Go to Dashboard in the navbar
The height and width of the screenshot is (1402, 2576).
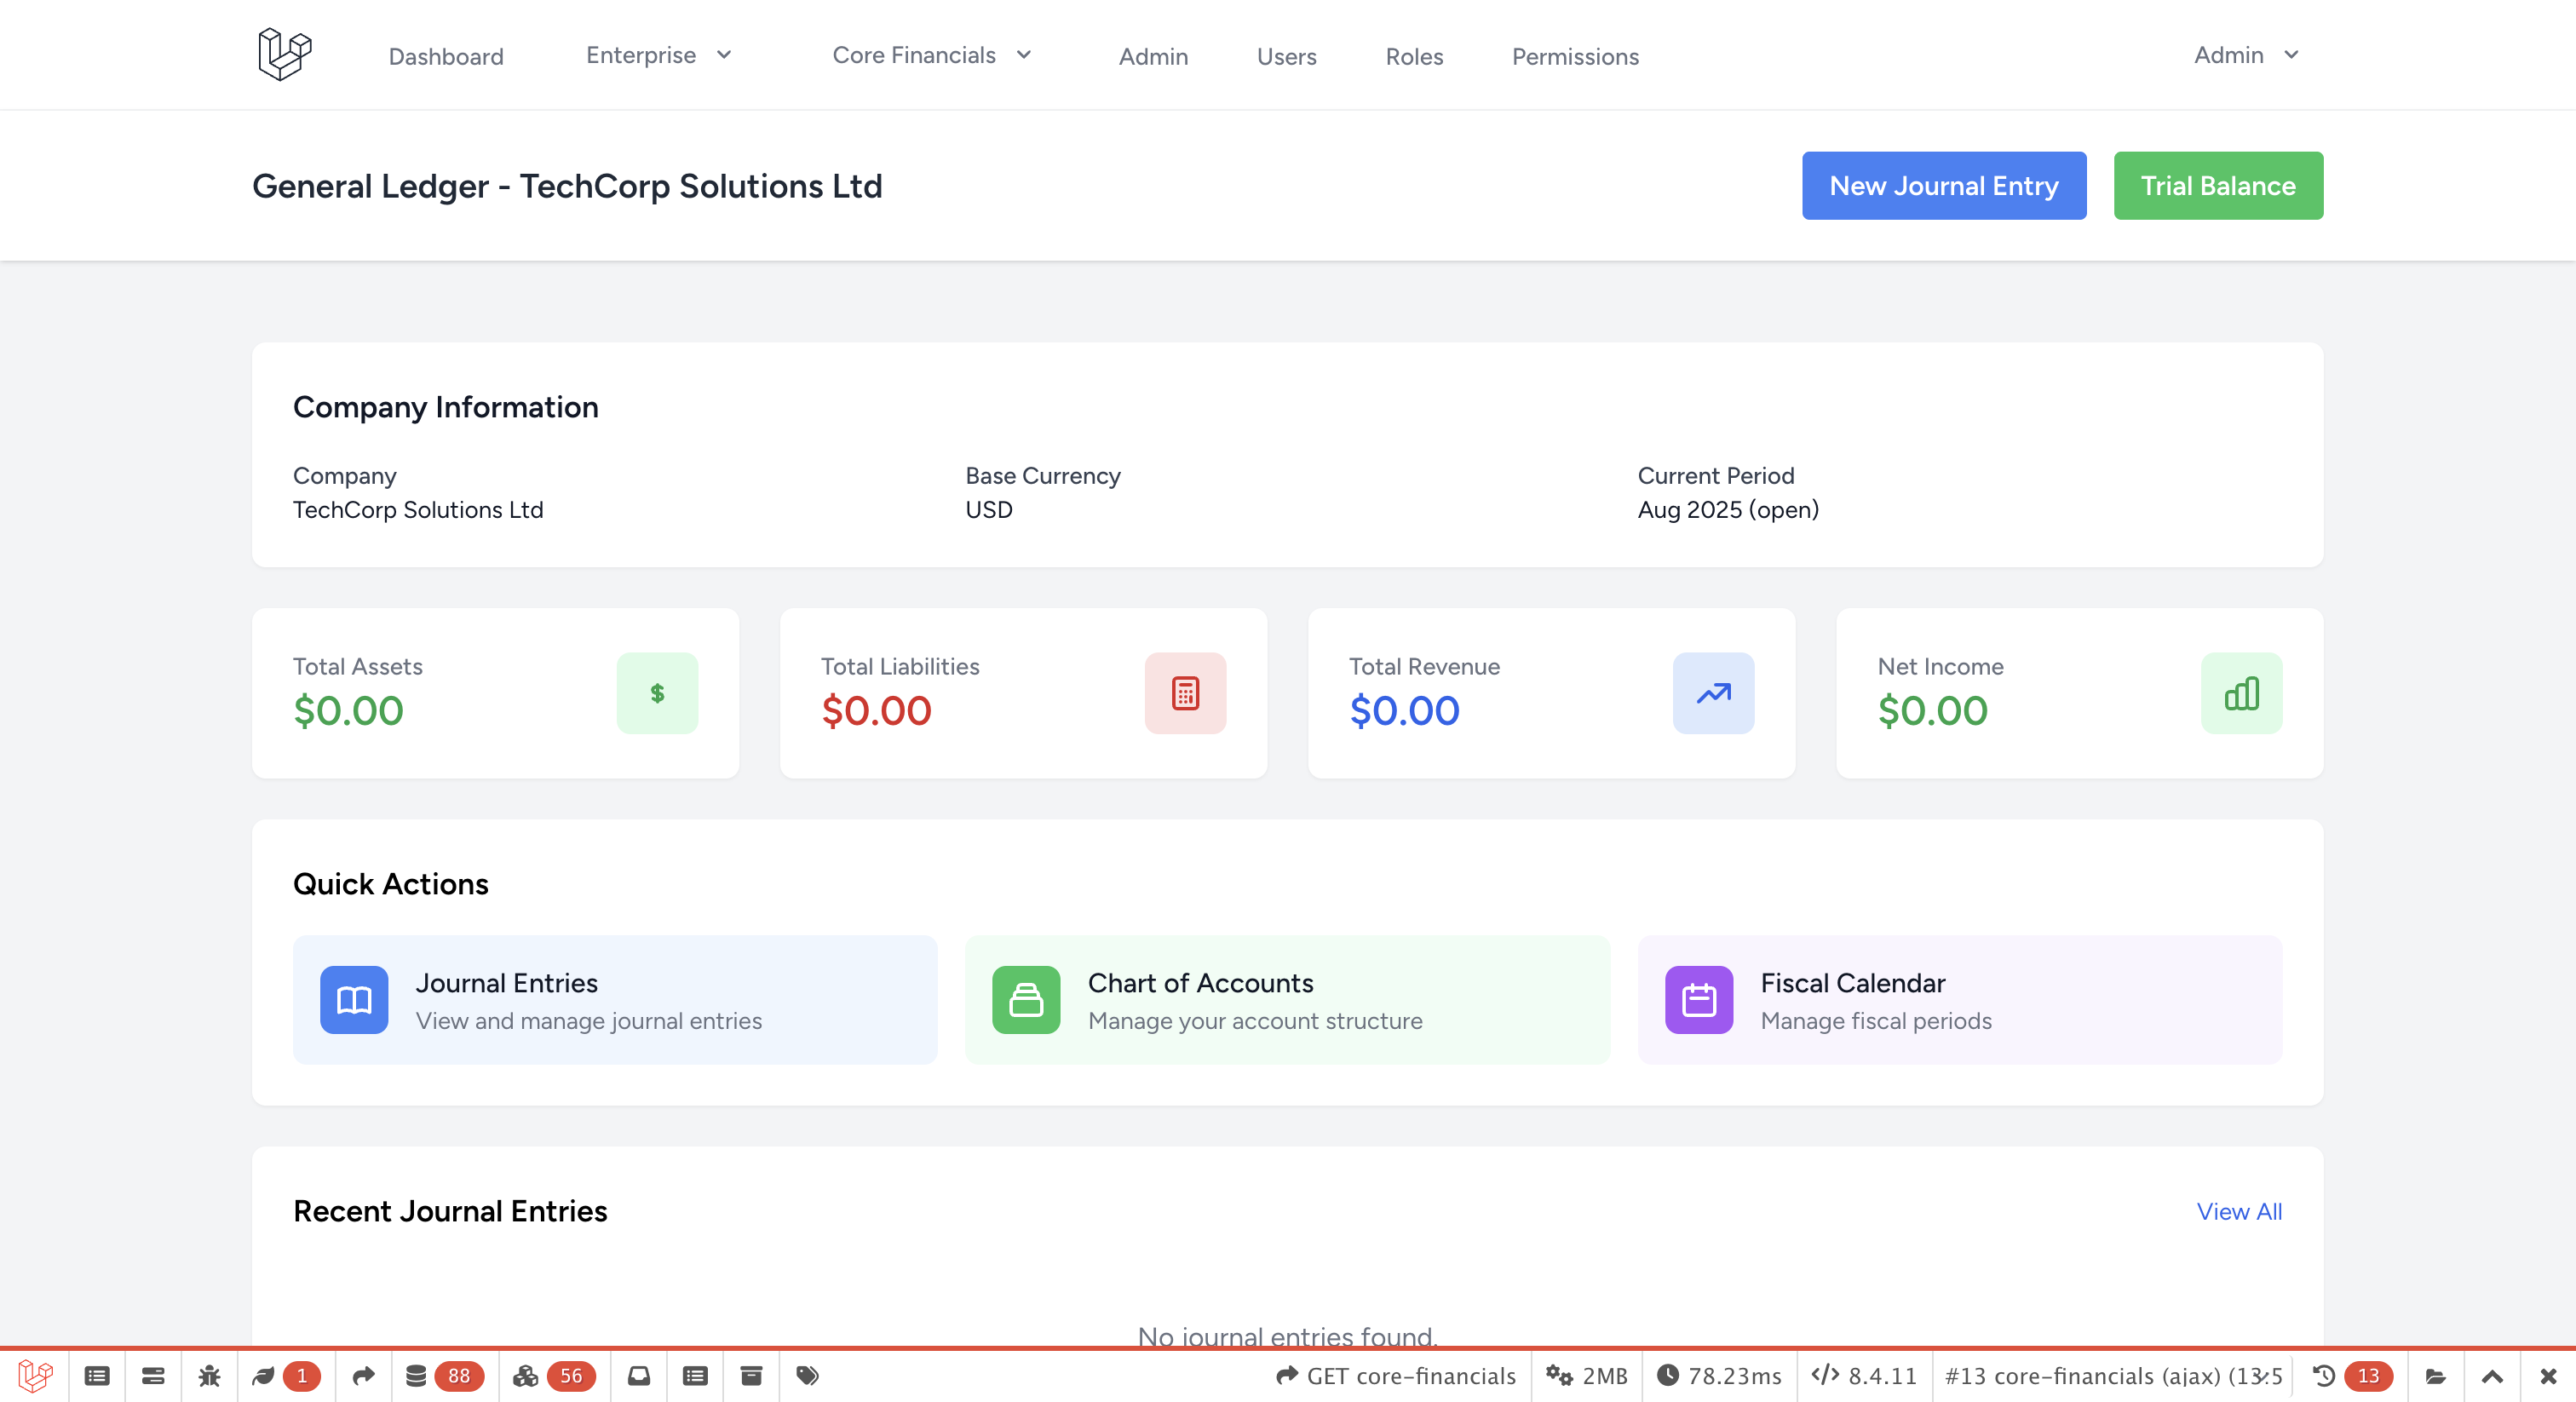446,56
